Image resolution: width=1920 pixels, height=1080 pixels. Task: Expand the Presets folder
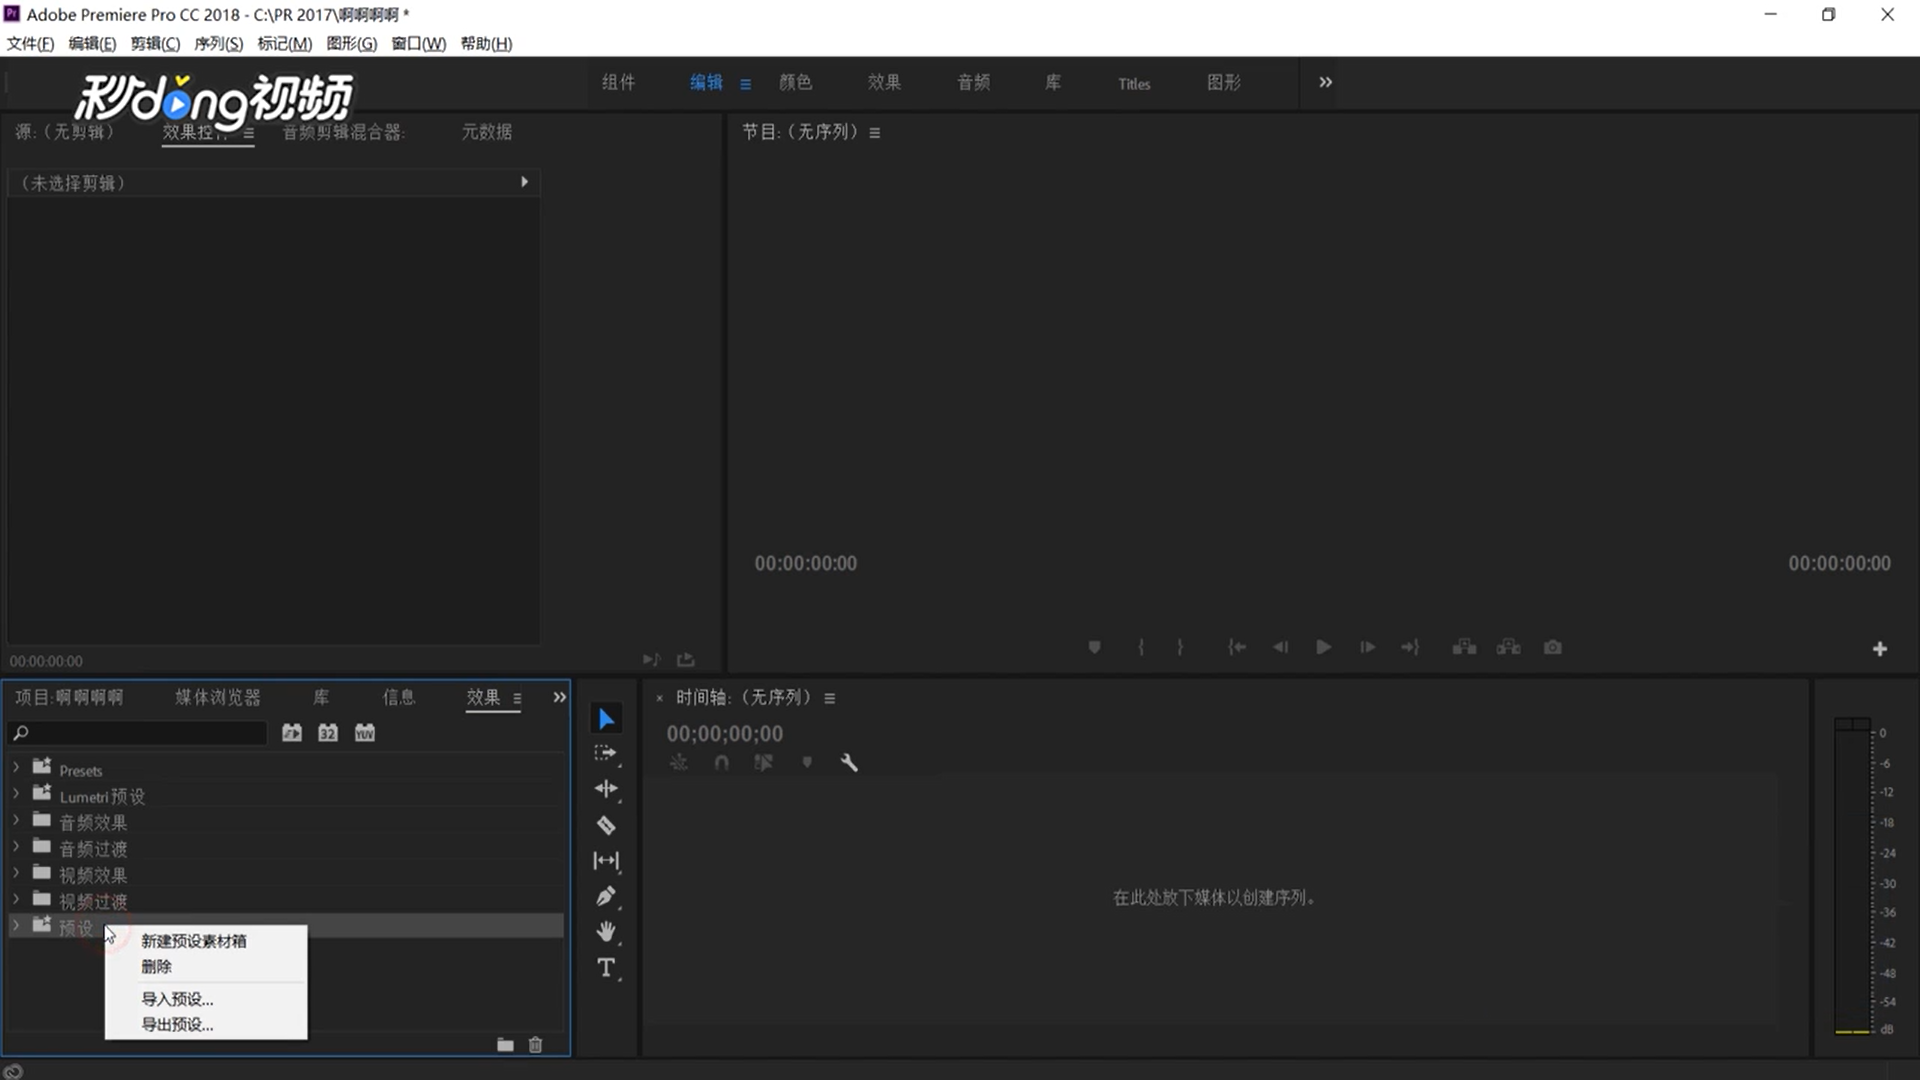(x=16, y=768)
